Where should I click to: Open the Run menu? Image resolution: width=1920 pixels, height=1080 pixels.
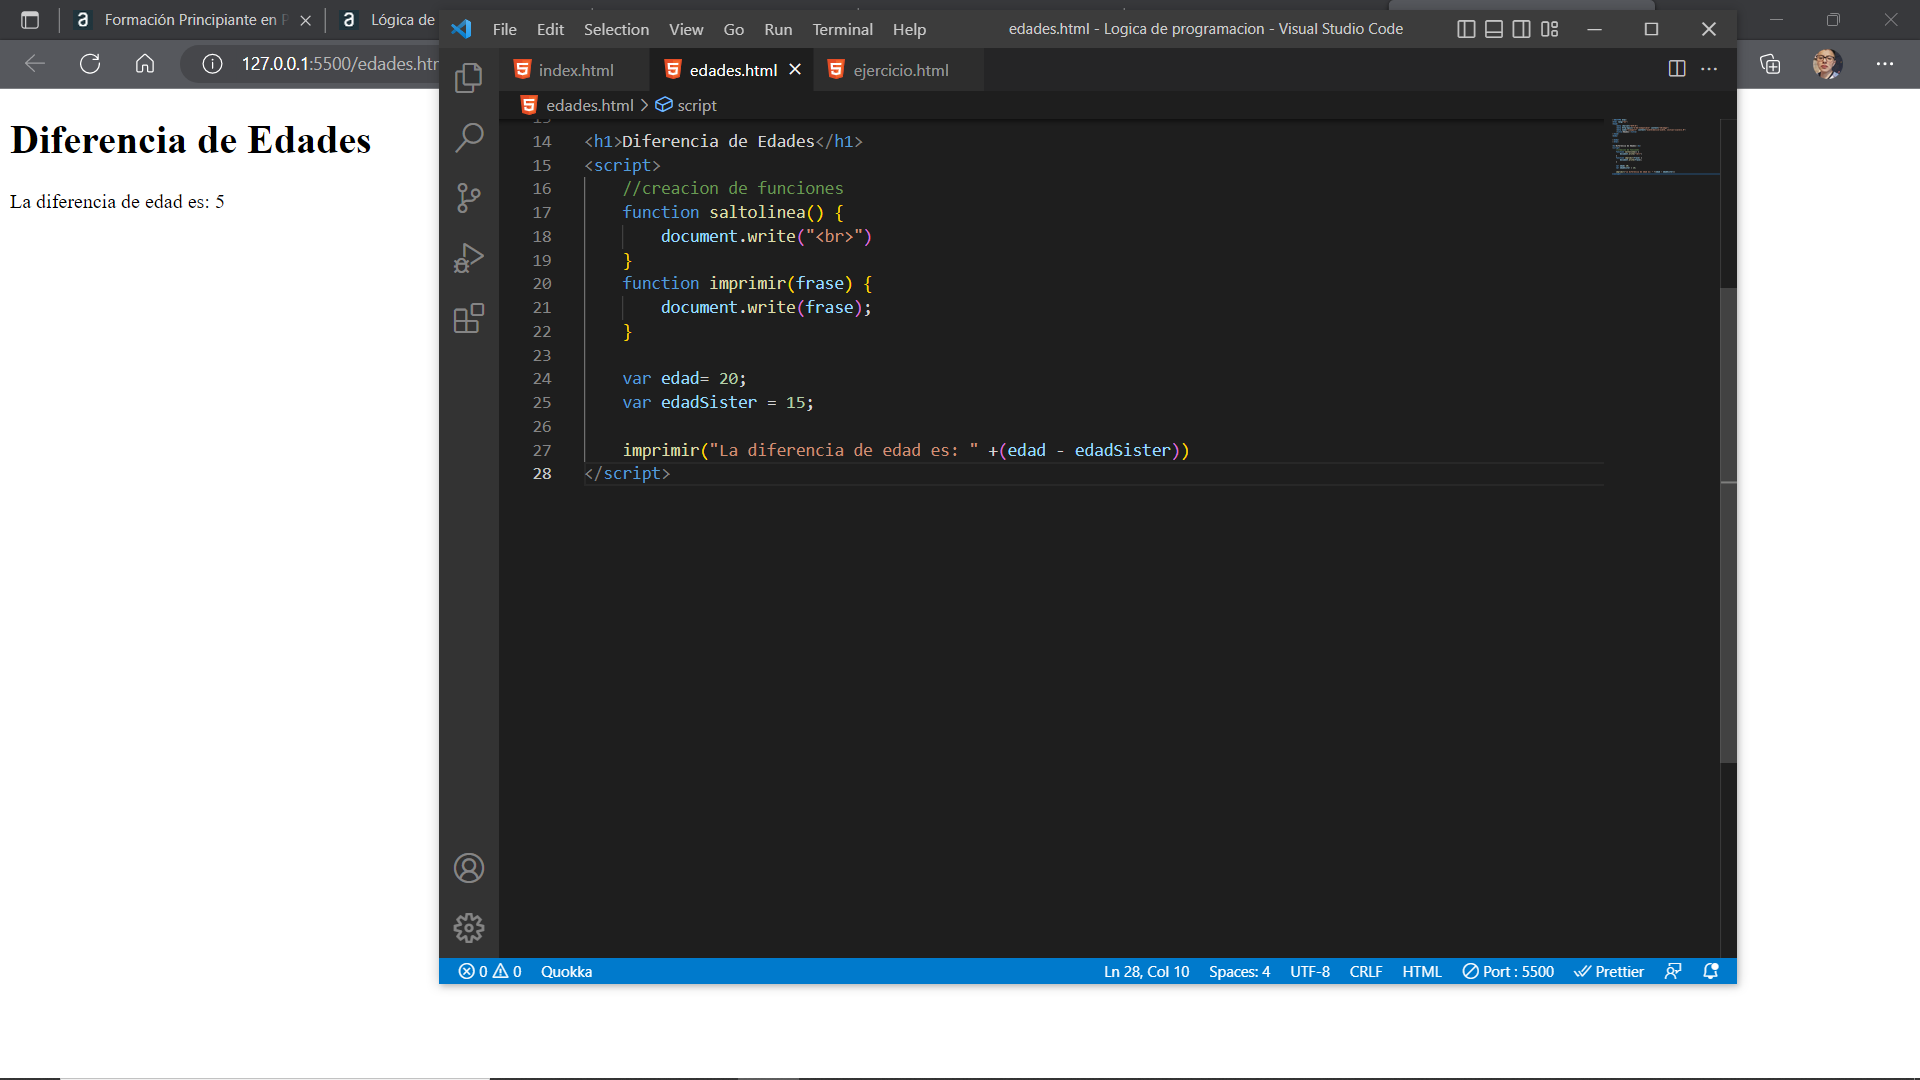[778, 29]
